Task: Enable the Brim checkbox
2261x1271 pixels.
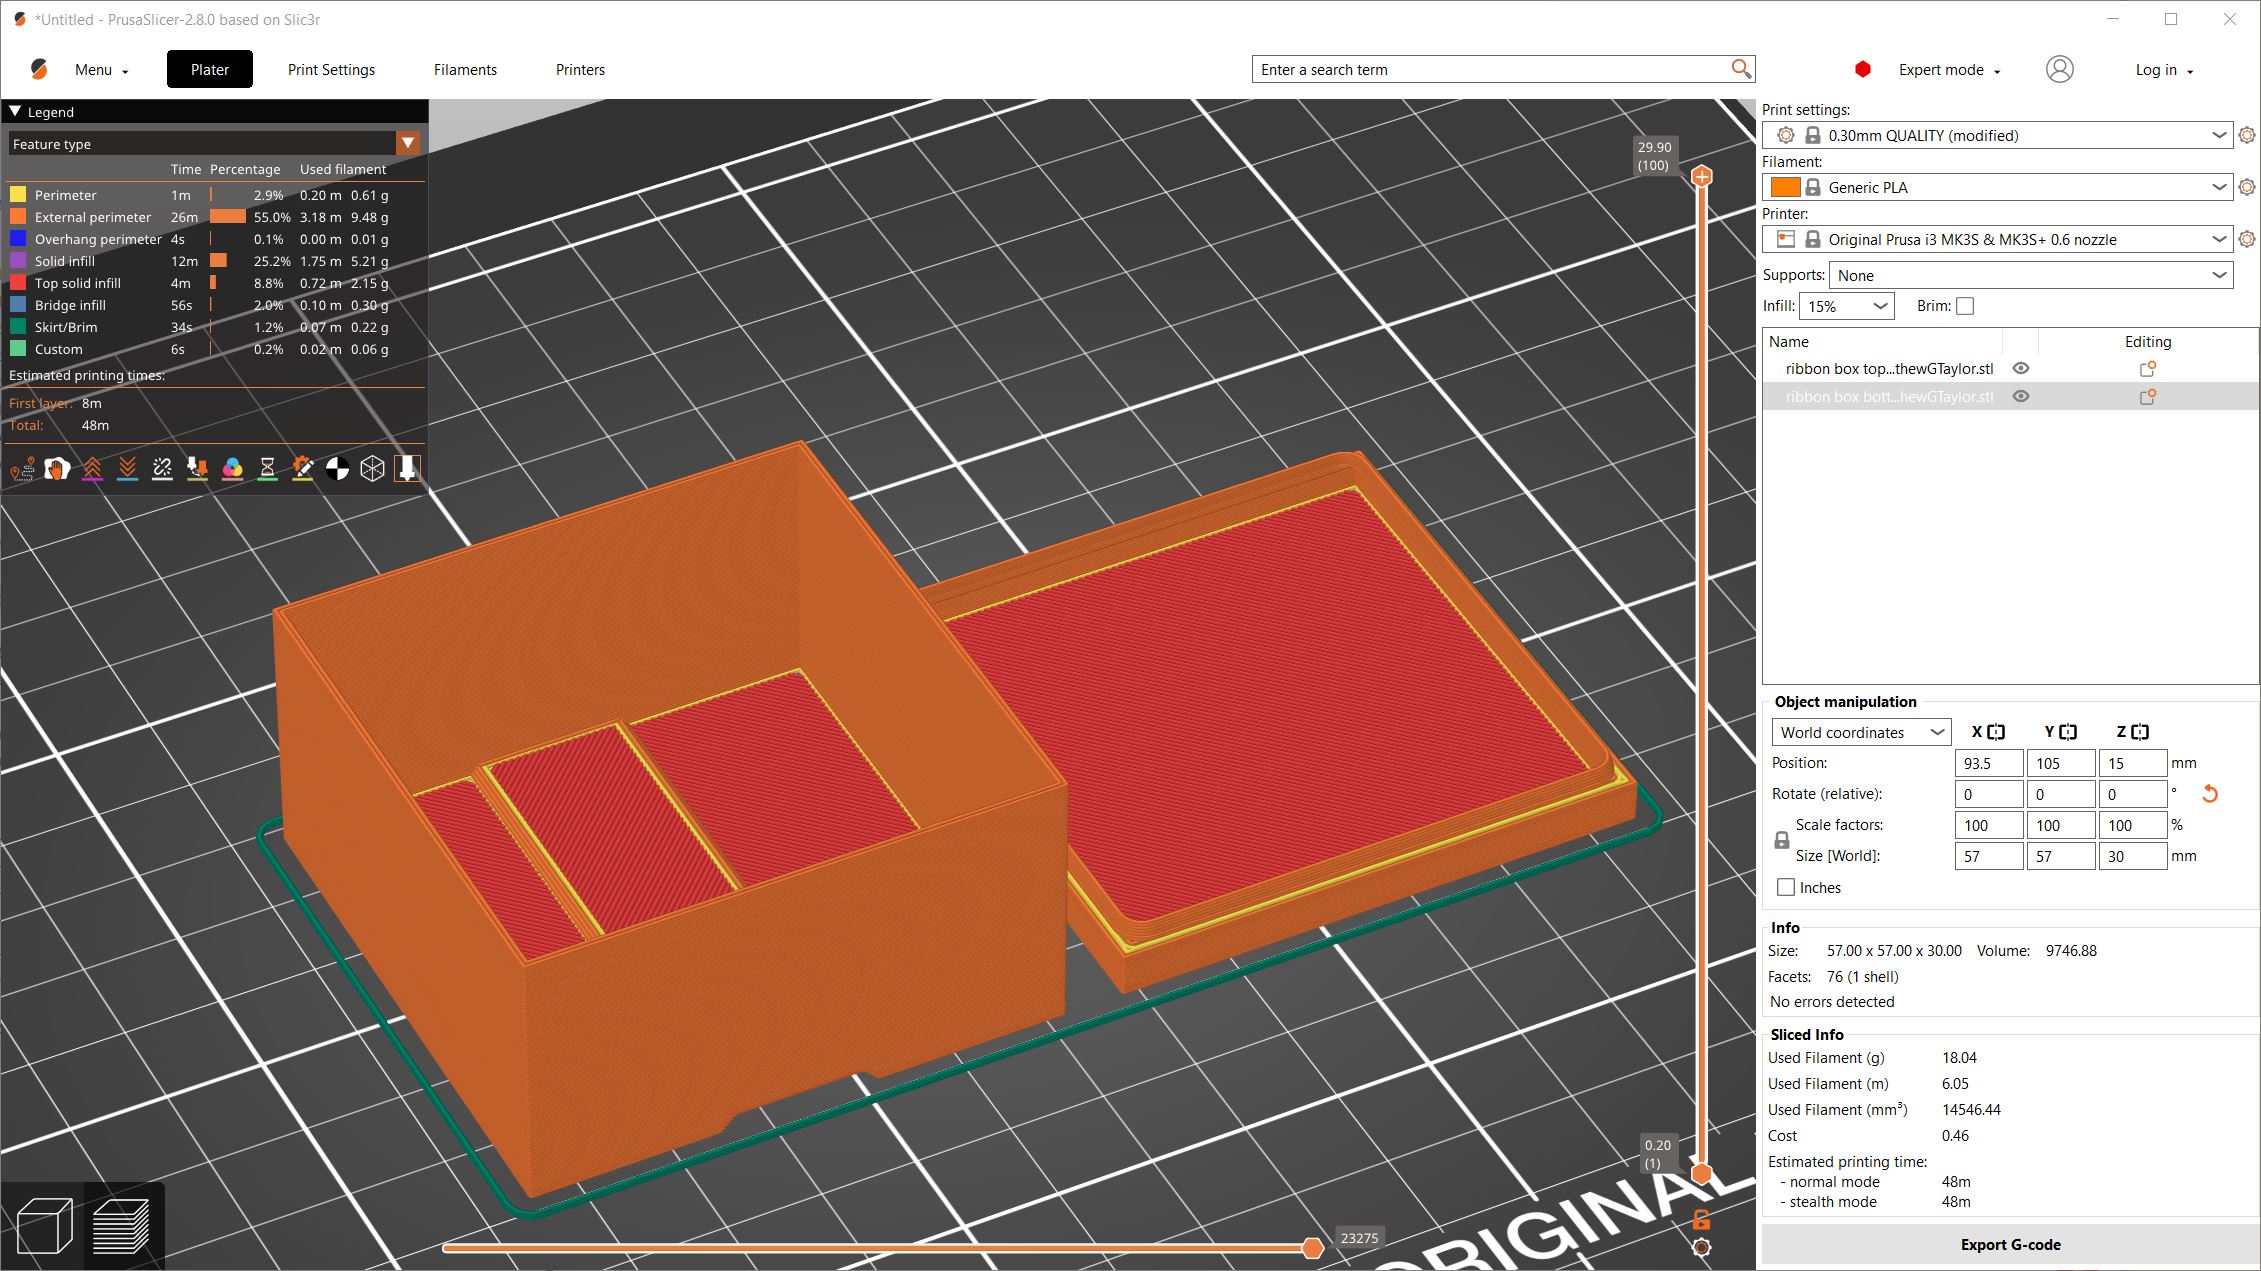Action: (x=1965, y=306)
